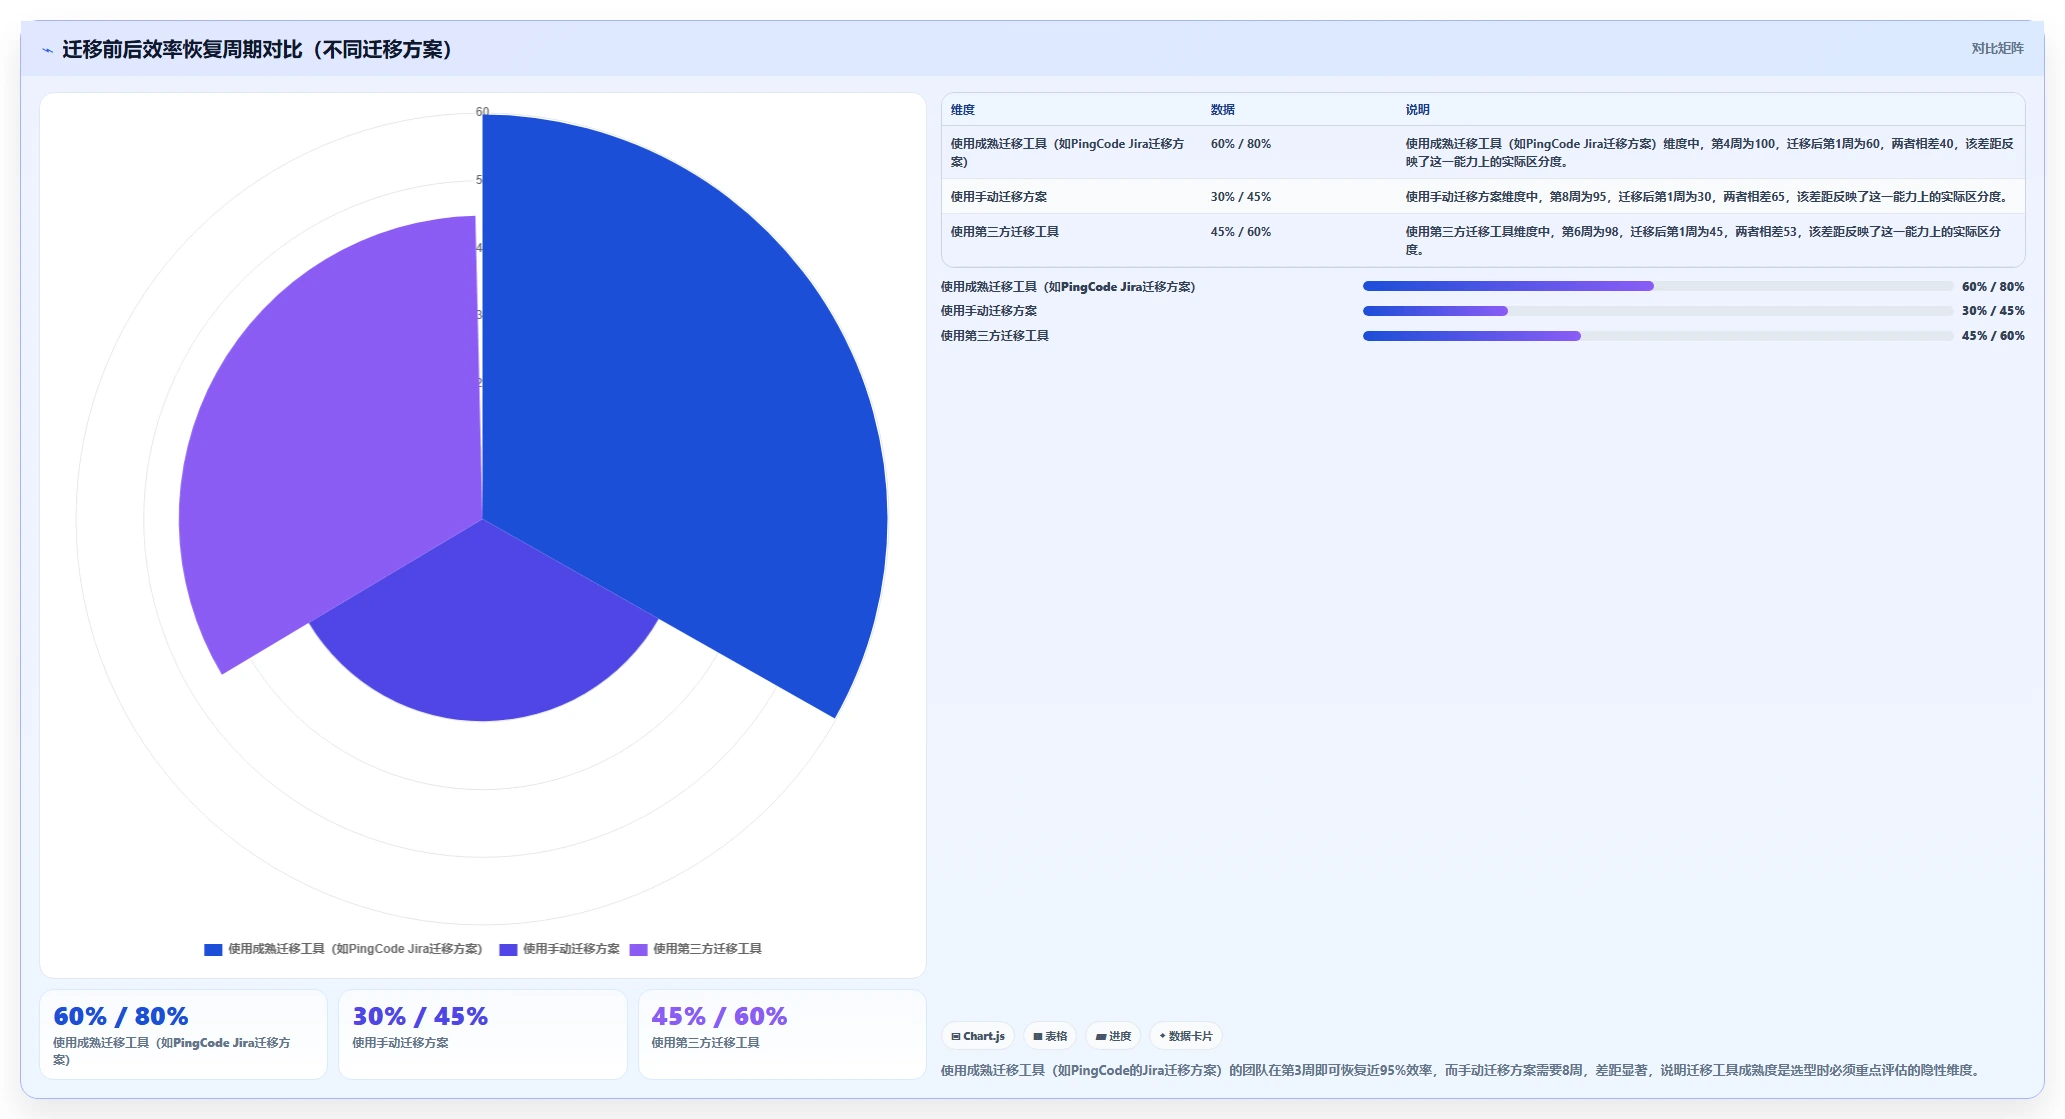Click the radial axis label 60

(x=482, y=112)
